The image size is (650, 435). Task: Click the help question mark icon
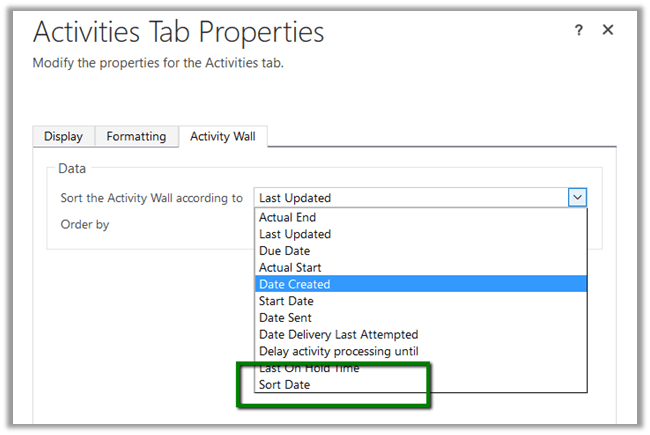pos(578,31)
